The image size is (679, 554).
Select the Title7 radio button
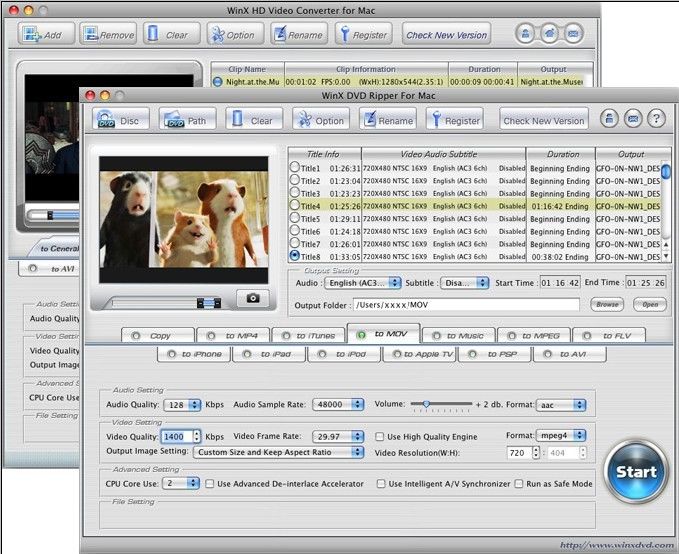point(295,243)
